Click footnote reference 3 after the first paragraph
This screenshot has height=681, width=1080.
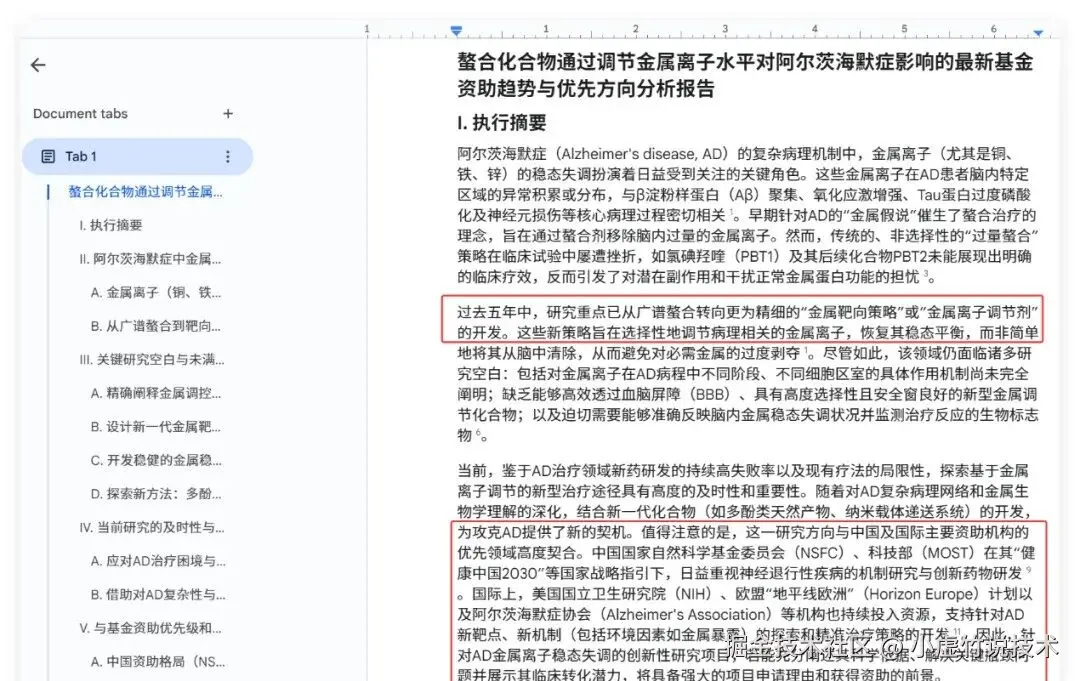point(928,275)
